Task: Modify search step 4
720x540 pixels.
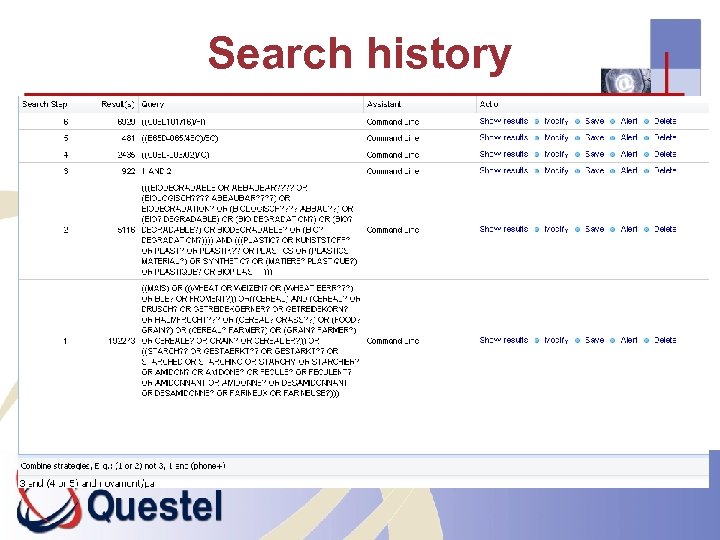Action: click(556, 154)
